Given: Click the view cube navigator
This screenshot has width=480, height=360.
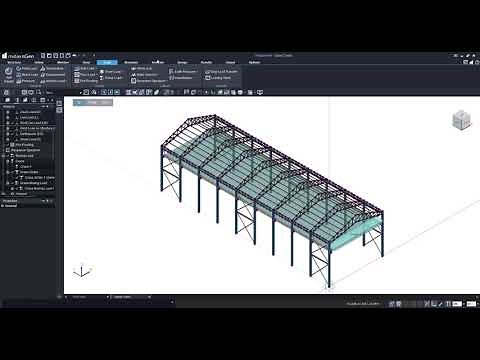Looking at the screenshot, I should pyautogui.click(x=462, y=120).
